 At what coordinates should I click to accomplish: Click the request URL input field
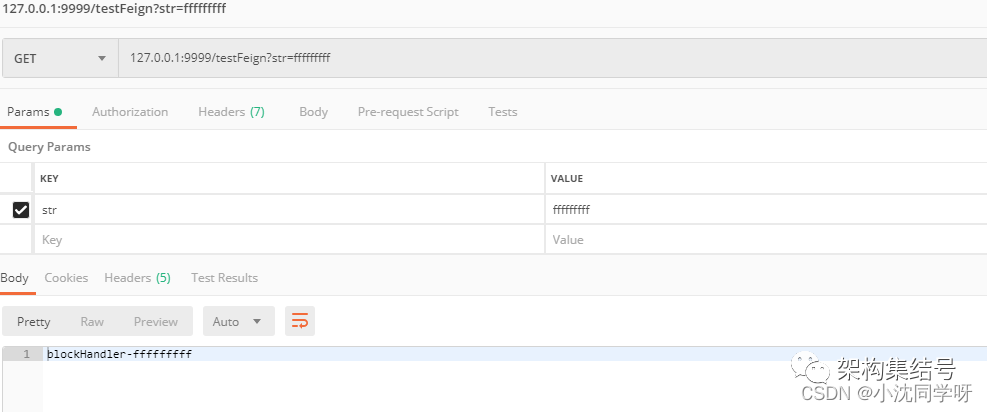click(x=550, y=58)
